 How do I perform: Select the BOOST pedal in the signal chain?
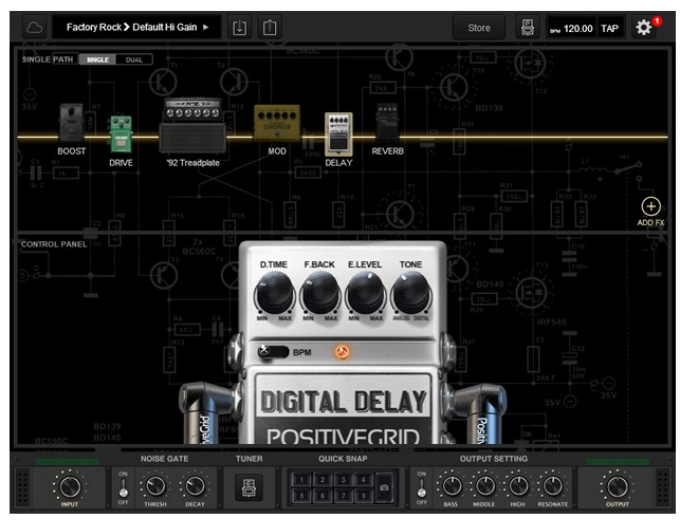tap(71, 123)
